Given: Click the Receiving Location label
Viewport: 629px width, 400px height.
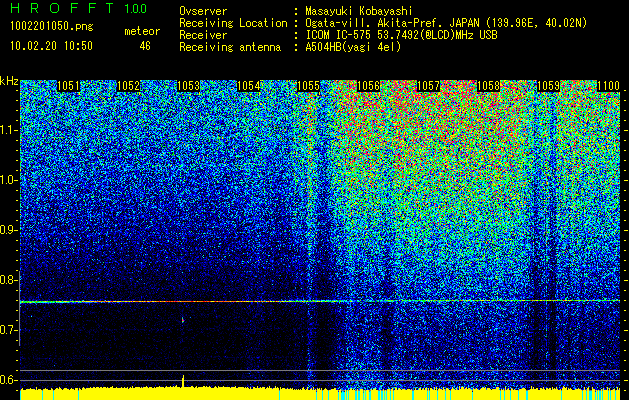Looking at the screenshot, I should [233, 23].
